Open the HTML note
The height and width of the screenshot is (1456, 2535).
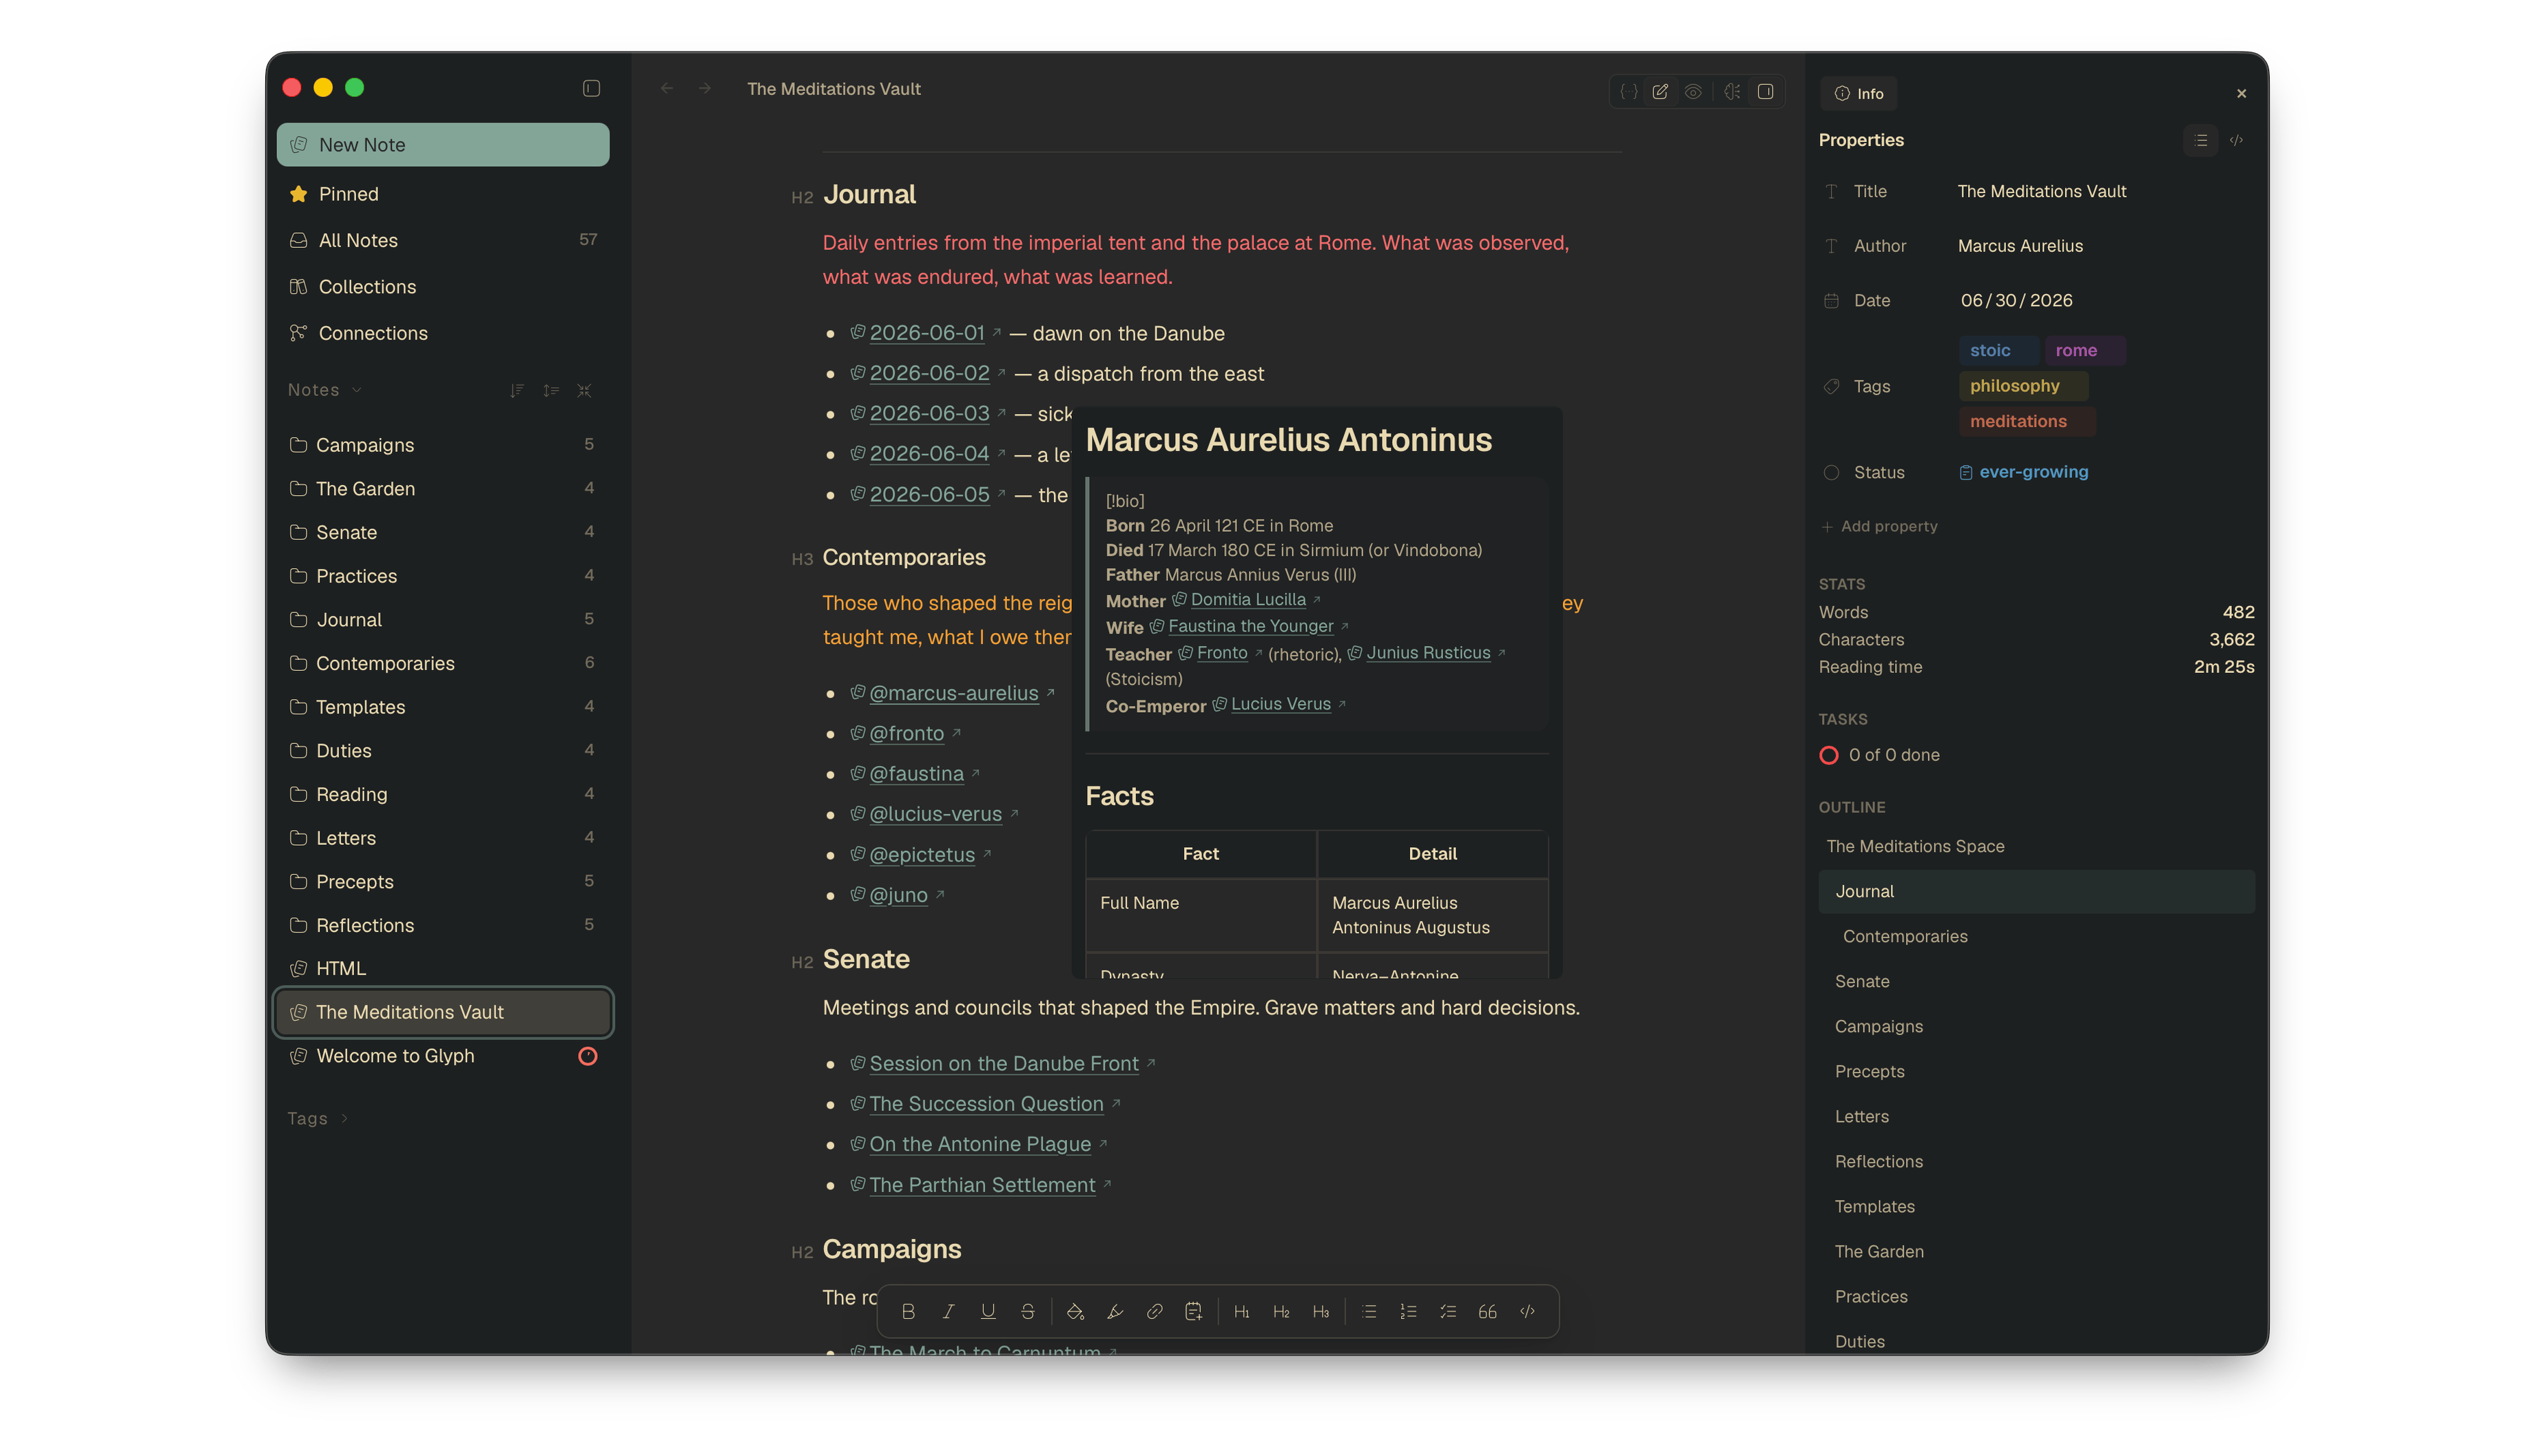click(443, 968)
